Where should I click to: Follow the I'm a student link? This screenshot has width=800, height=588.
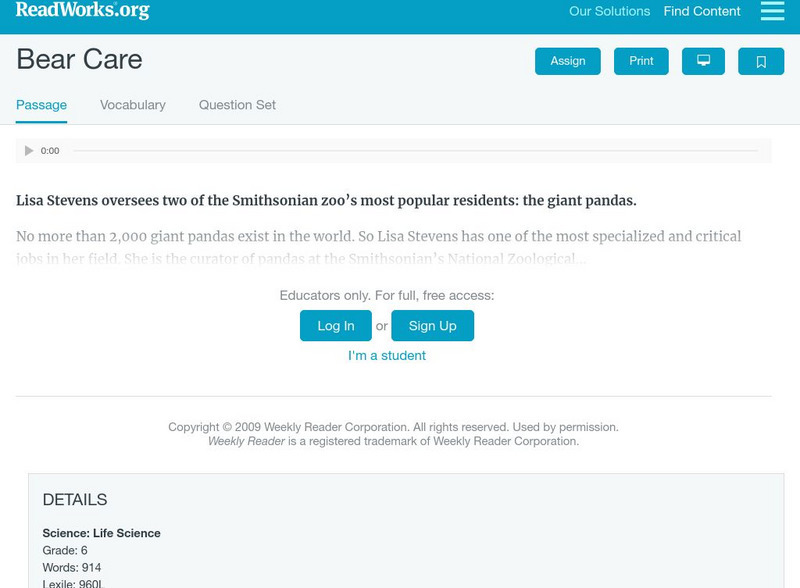pyautogui.click(x=387, y=356)
